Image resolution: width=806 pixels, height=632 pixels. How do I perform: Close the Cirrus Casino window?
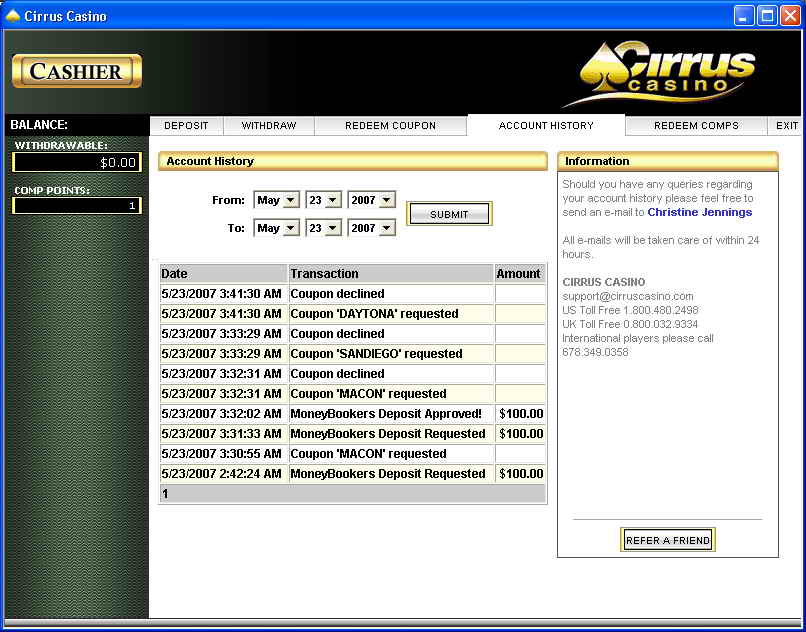pyautogui.click(x=790, y=15)
